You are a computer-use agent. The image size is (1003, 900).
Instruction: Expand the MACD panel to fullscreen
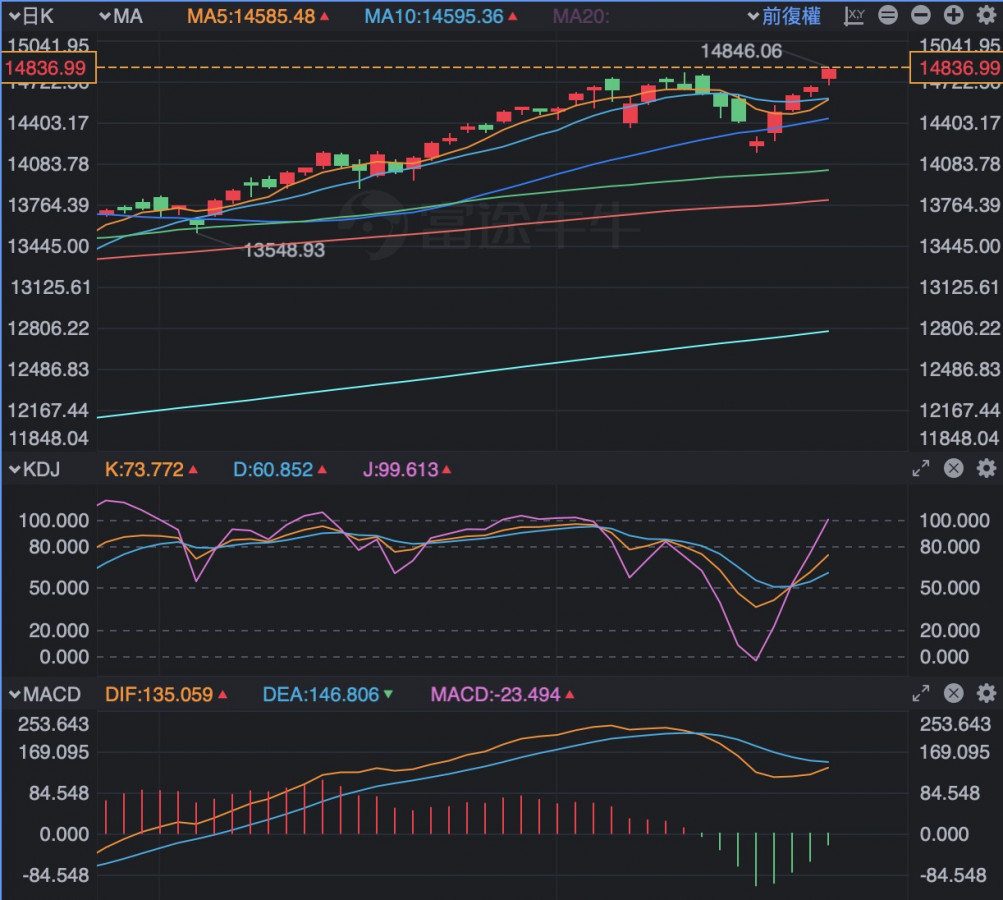pyautogui.click(x=921, y=694)
